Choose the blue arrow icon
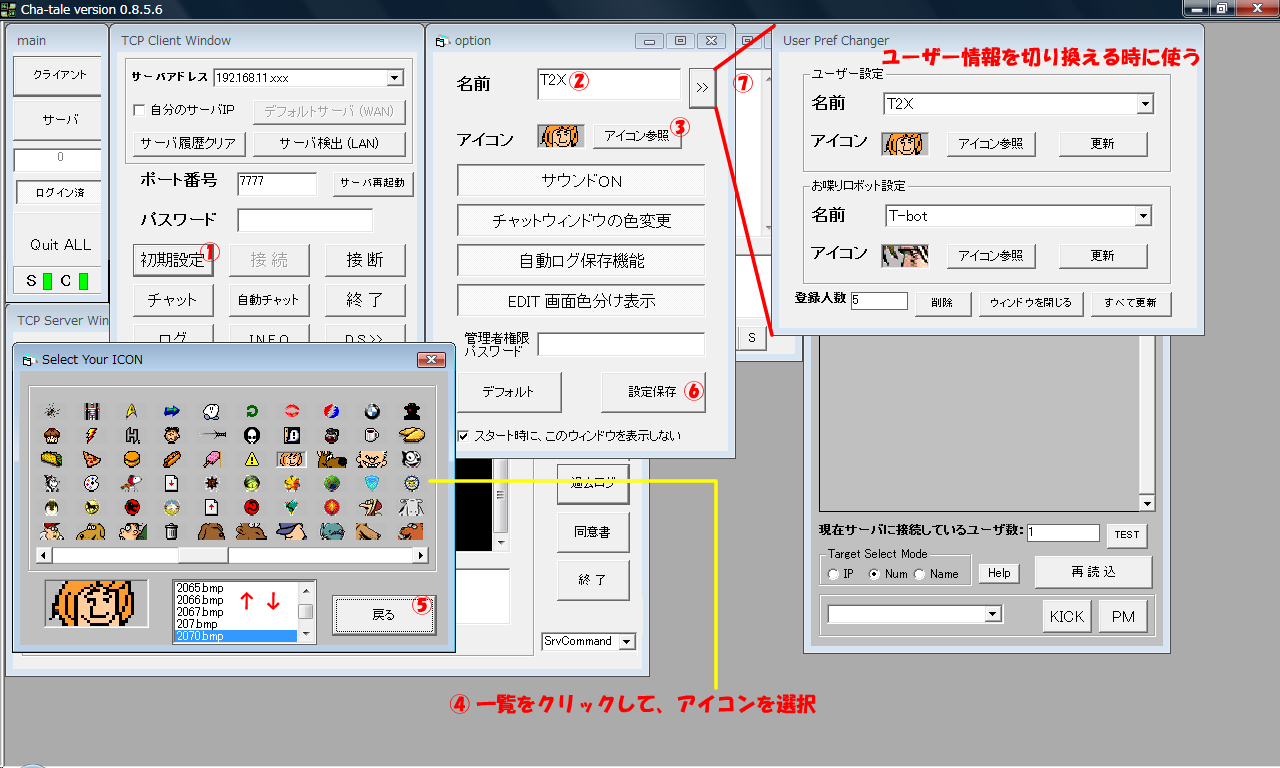The width and height of the screenshot is (1280, 768). coord(171,411)
